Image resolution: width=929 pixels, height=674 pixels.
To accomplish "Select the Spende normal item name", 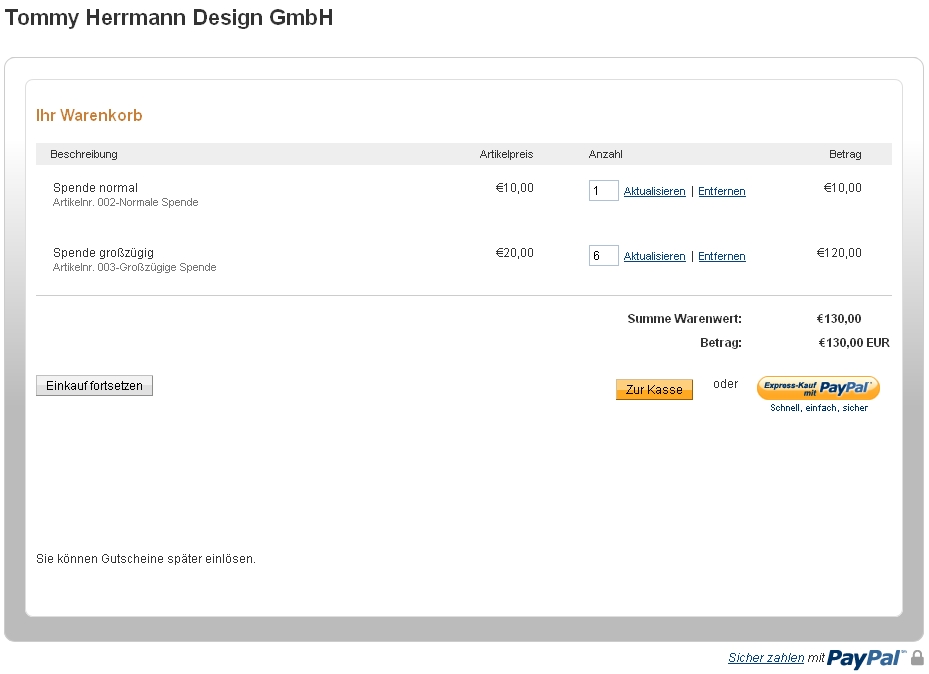I will (95, 188).
